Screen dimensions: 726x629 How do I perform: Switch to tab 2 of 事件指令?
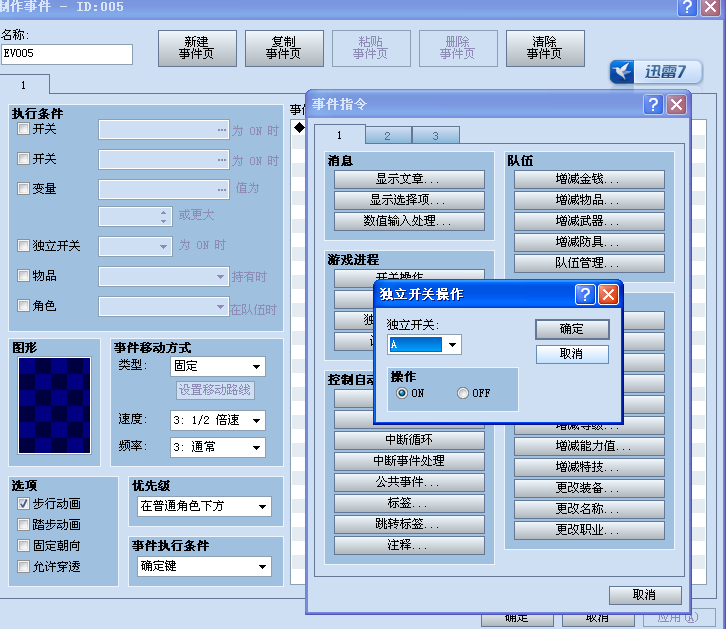click(x=388, y=136)
